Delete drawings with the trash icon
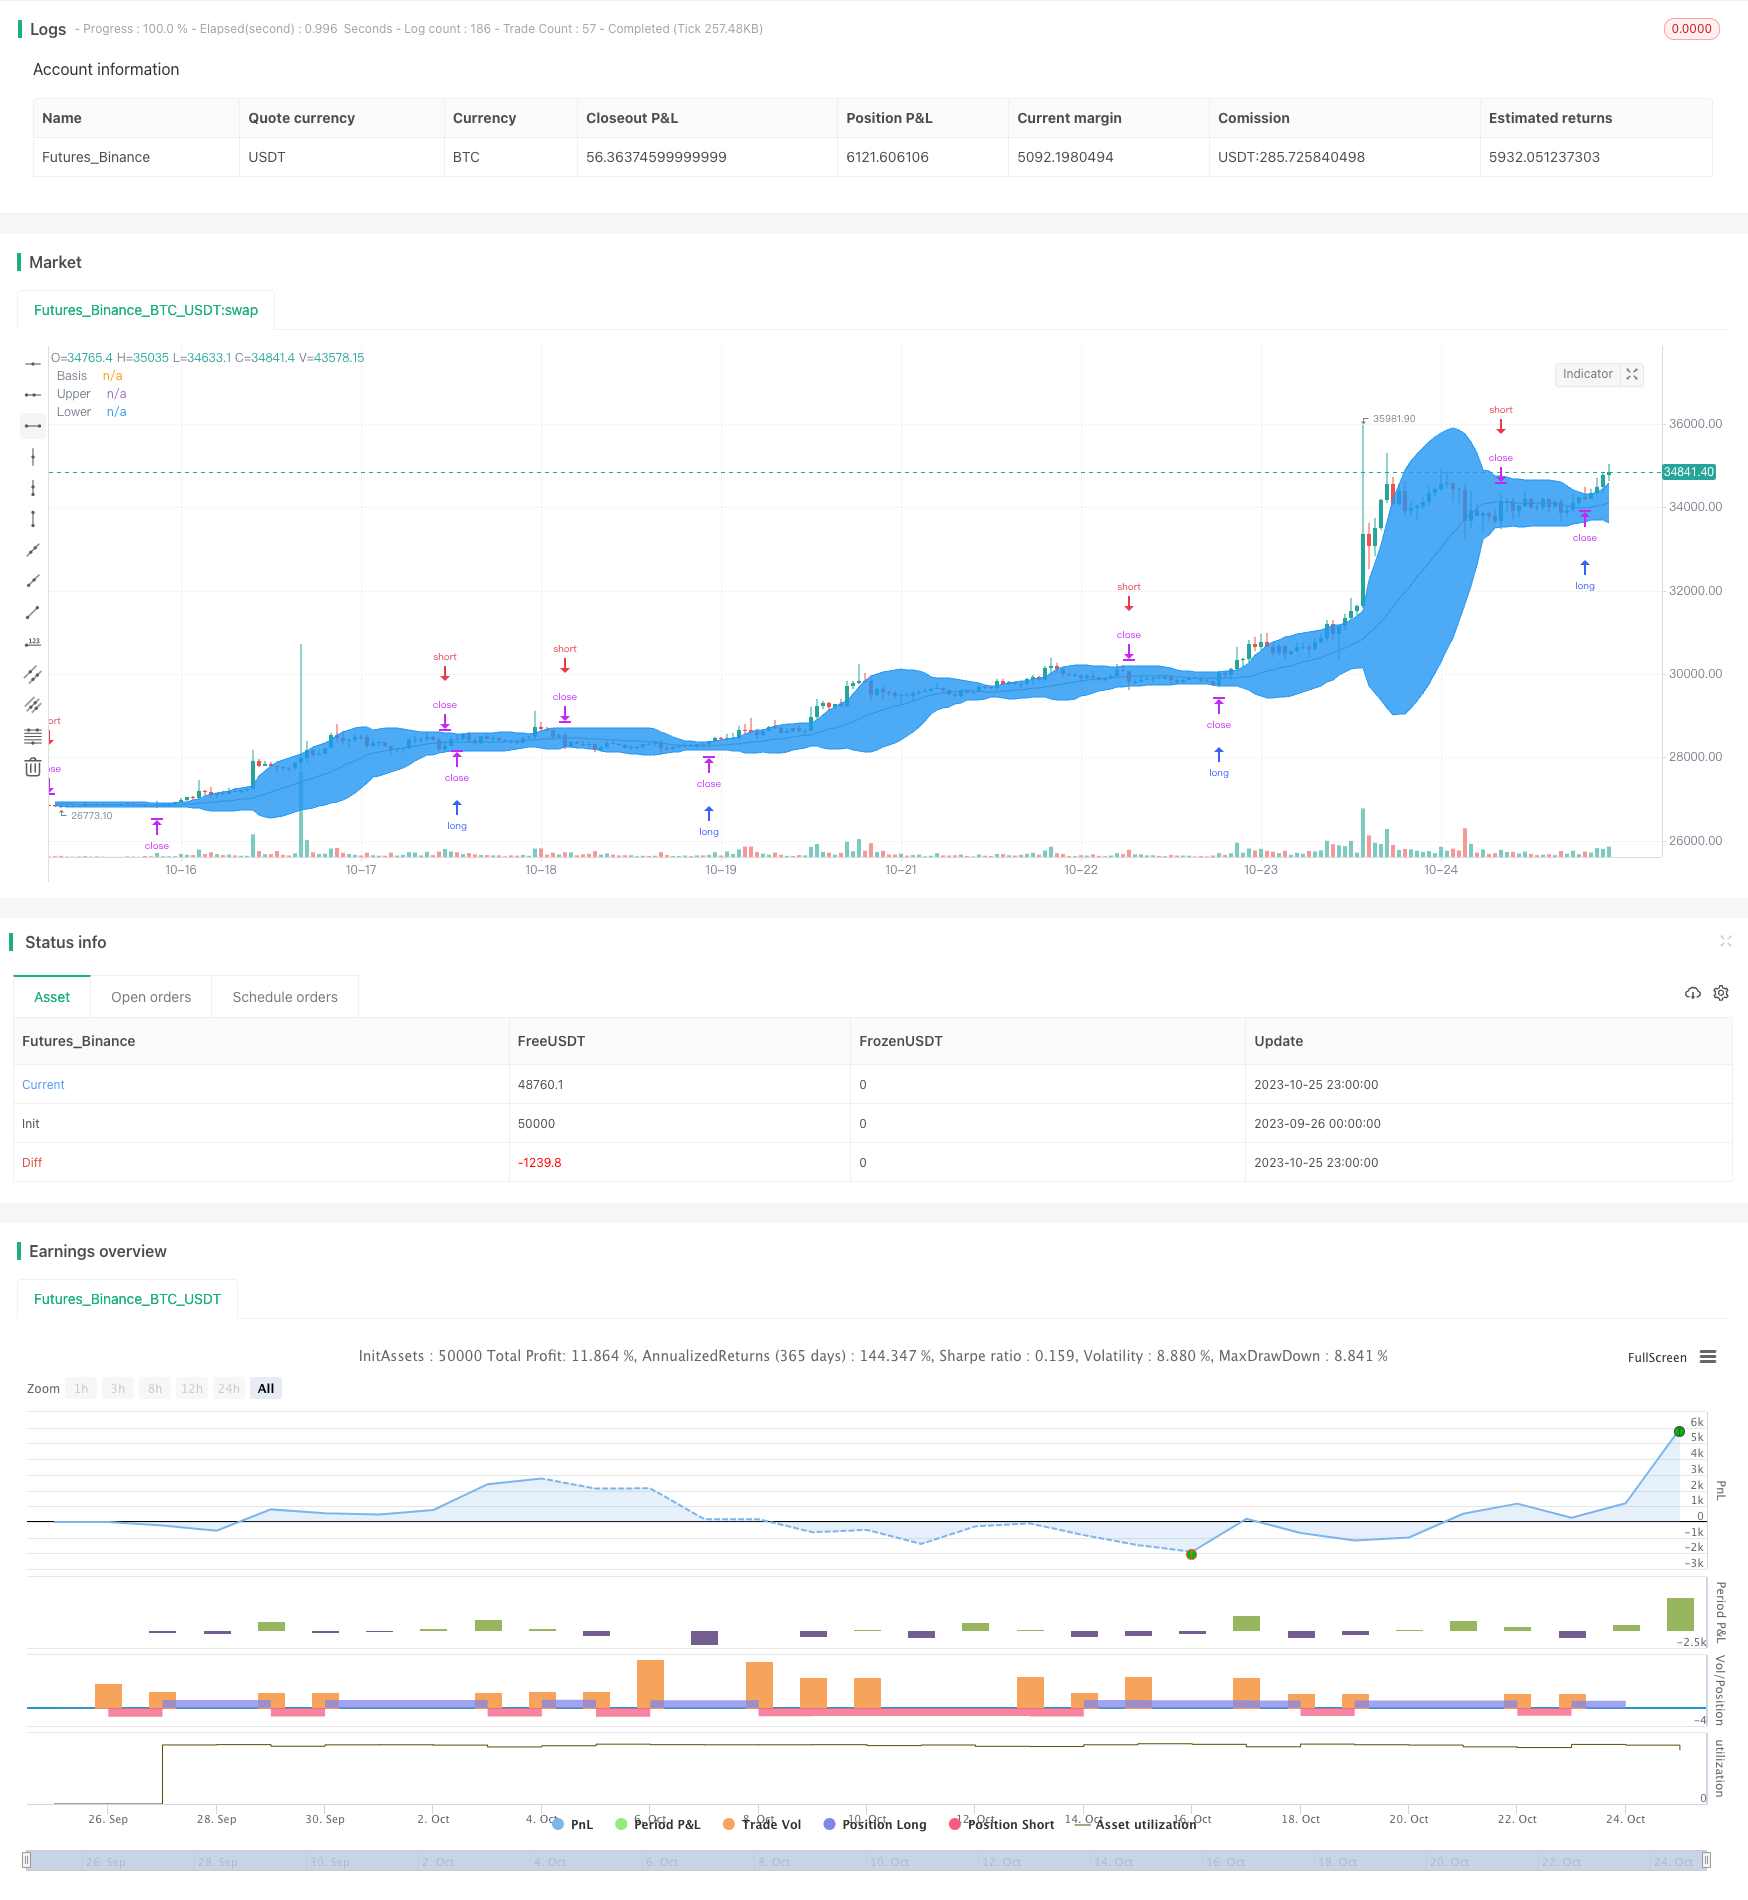 [33, 767]
